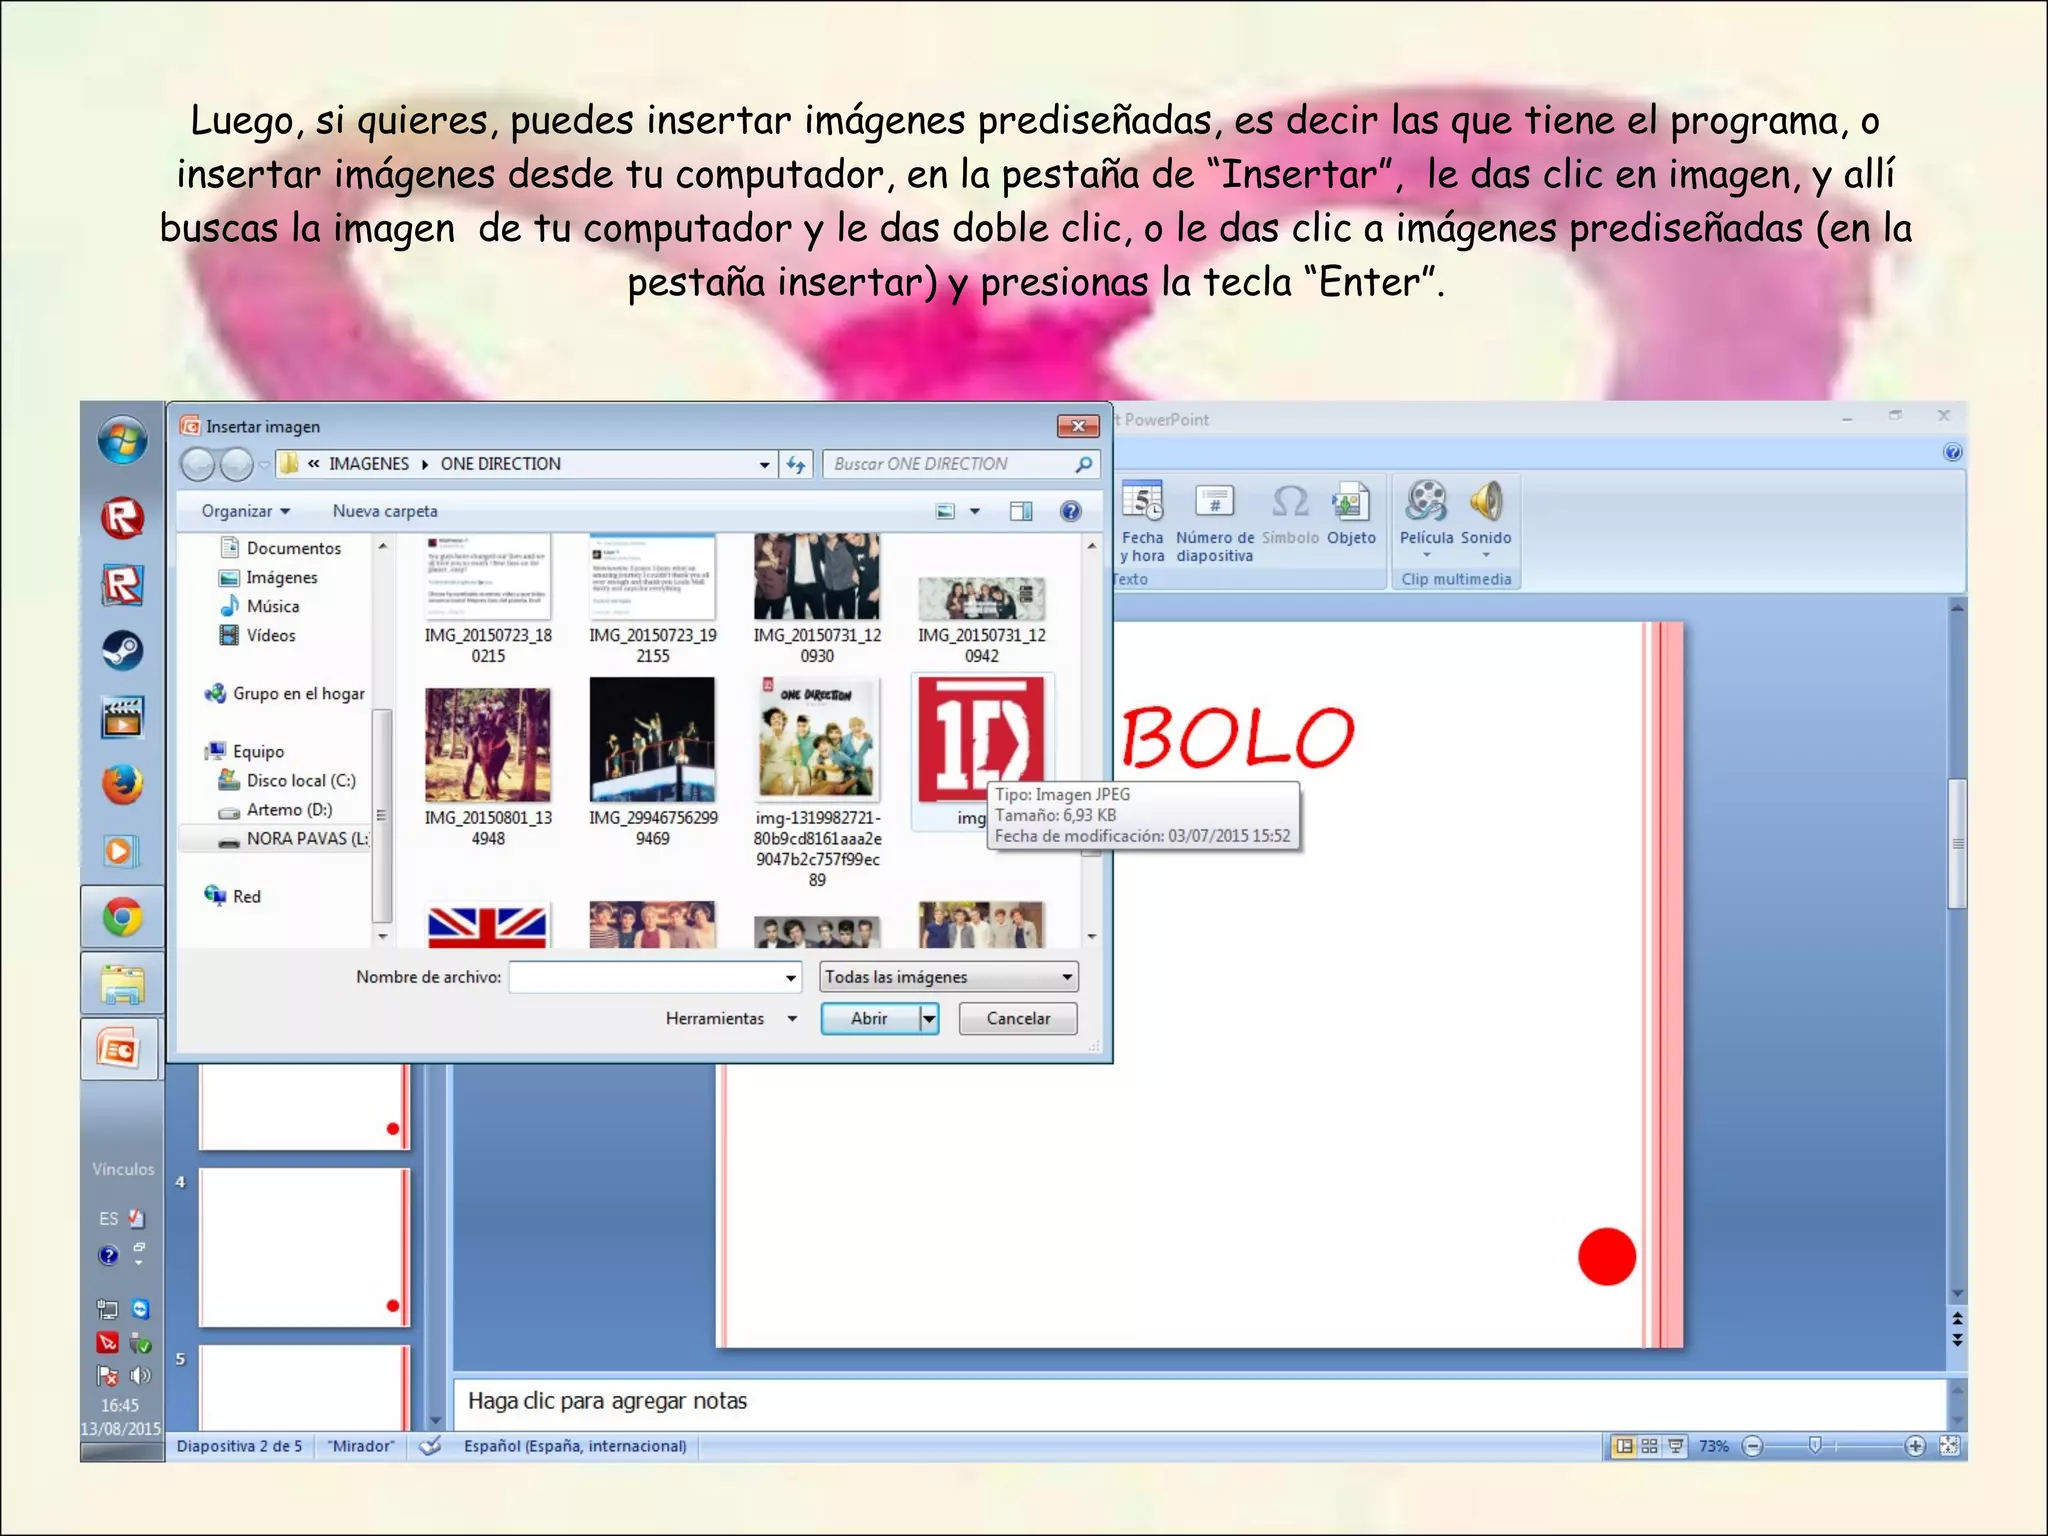The image size is (2048, 1536).
Task: Click the Cancelar button
Action: click(x=1018, y=1018)
